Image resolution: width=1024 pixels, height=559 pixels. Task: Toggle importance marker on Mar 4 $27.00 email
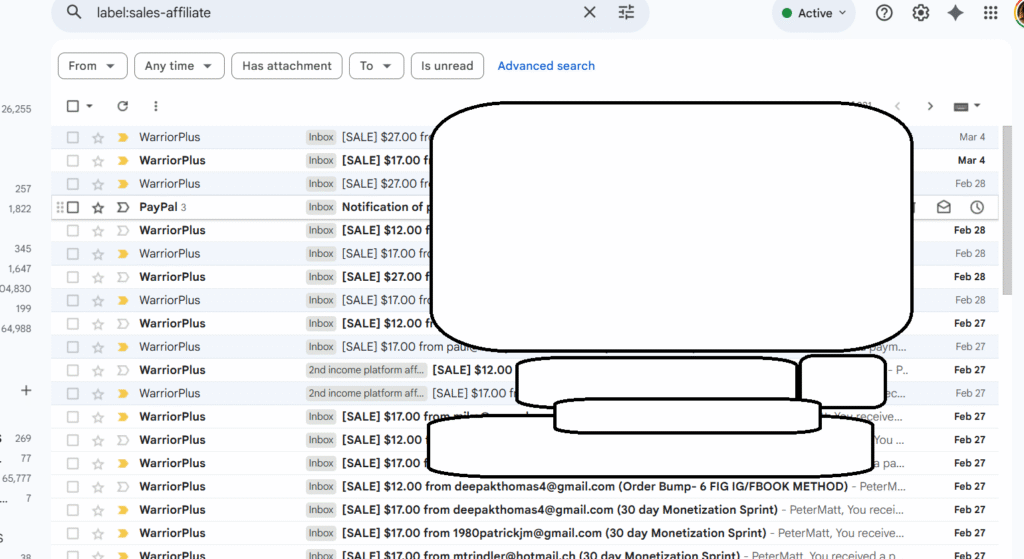click(122, 137)
